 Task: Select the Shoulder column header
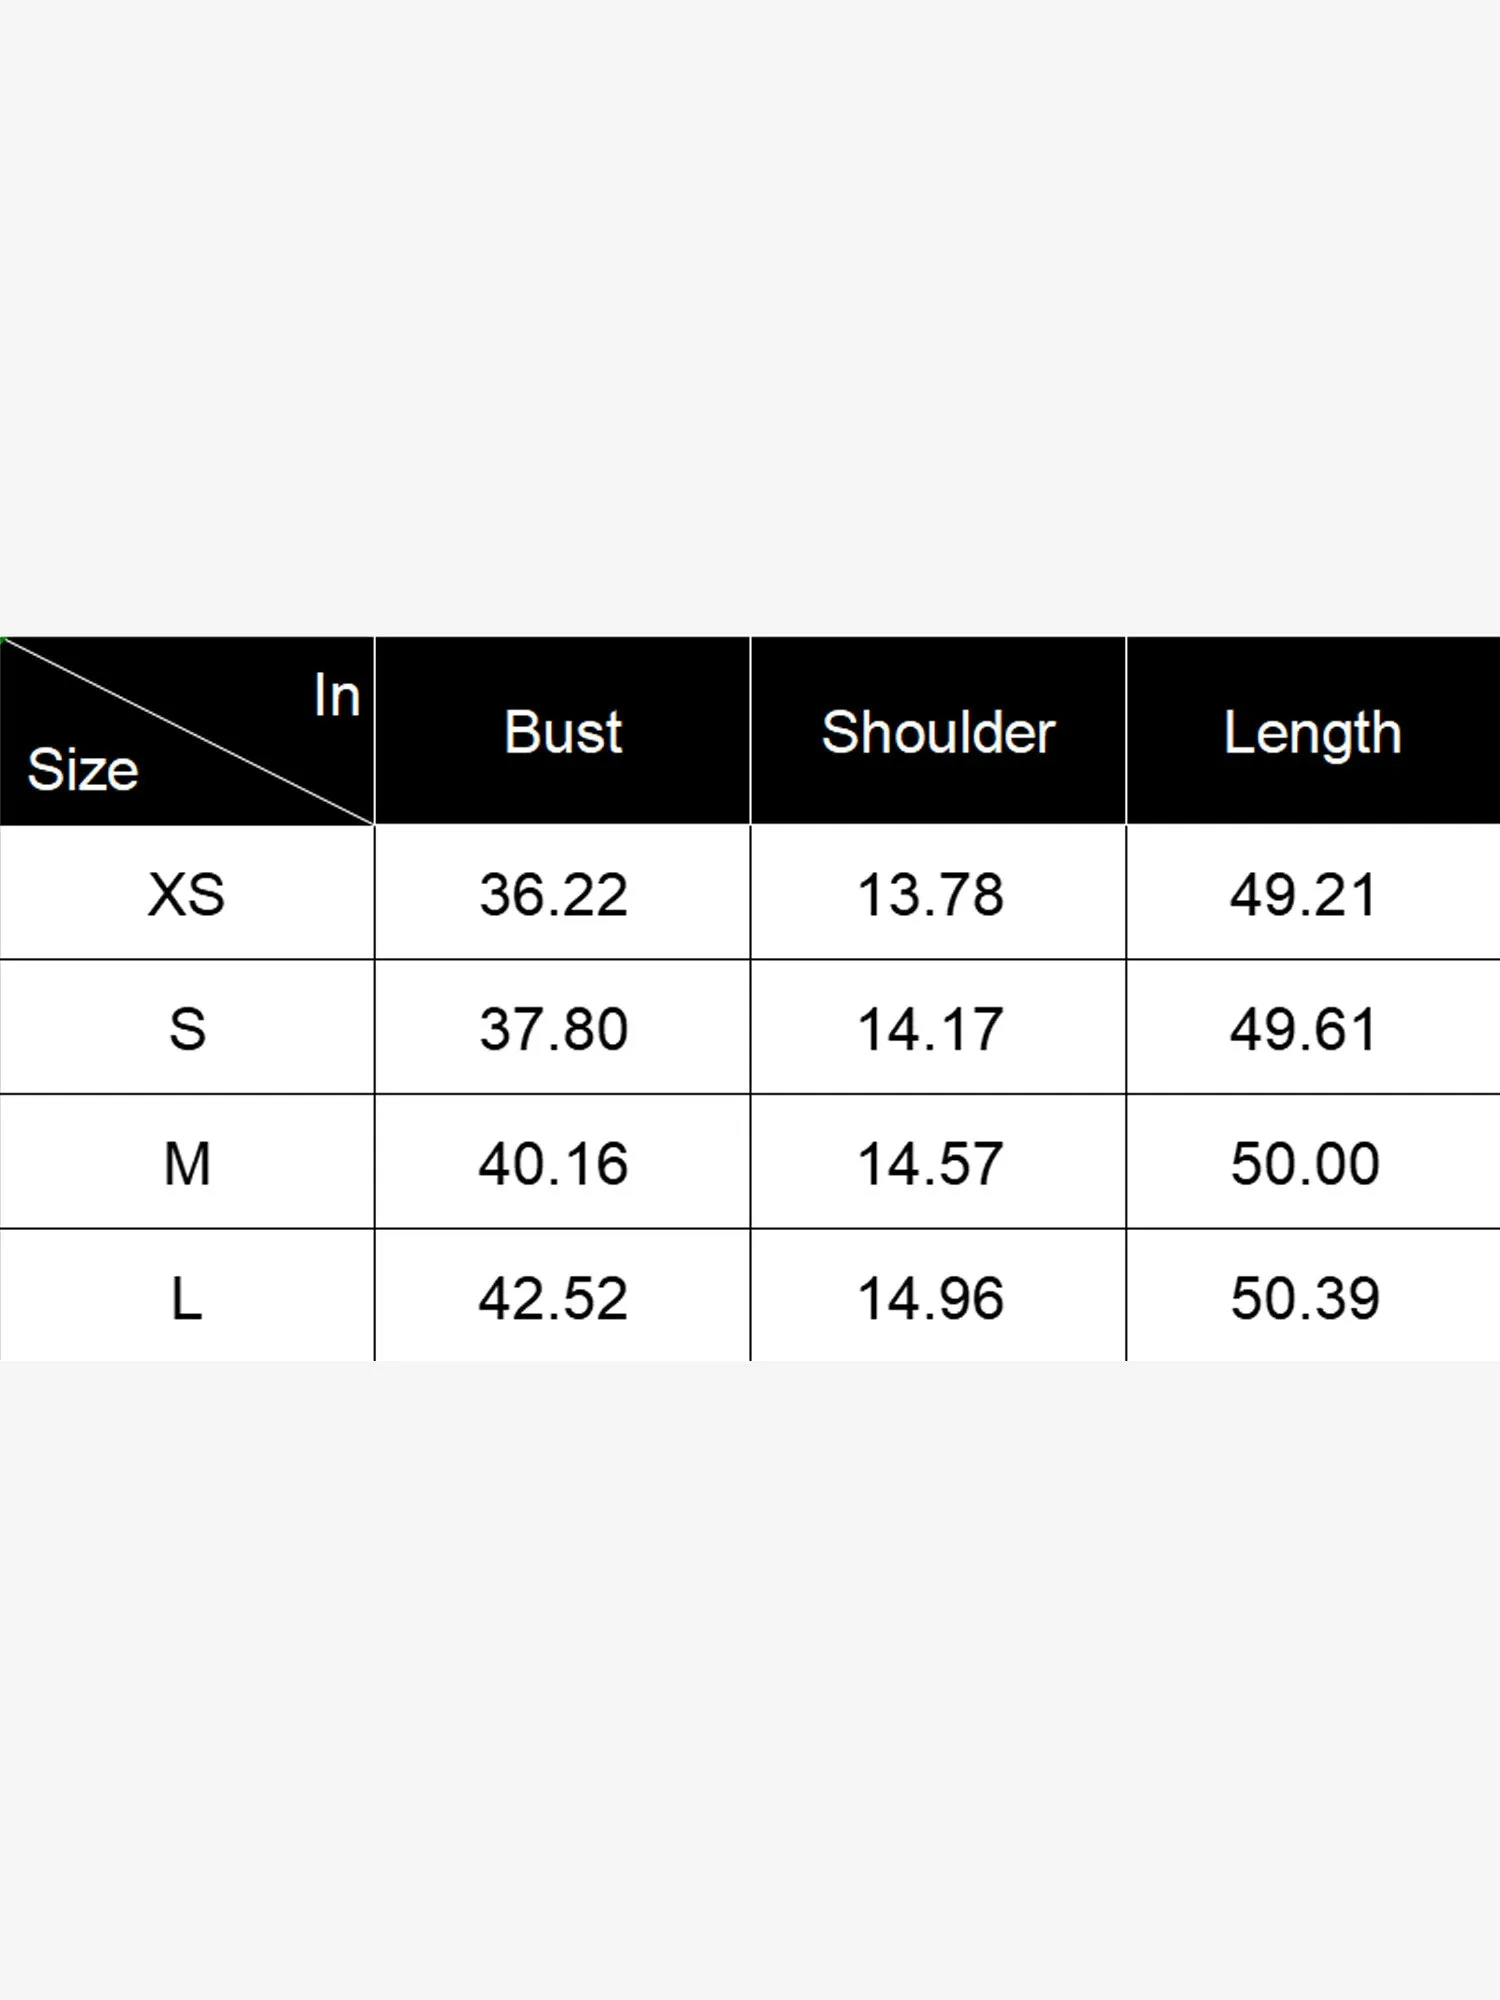point(938,732)
